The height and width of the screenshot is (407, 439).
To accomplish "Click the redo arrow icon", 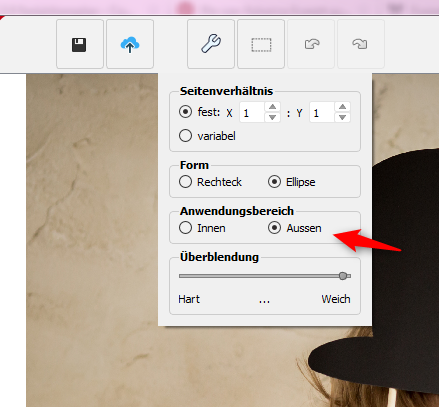I will (361, 44).
